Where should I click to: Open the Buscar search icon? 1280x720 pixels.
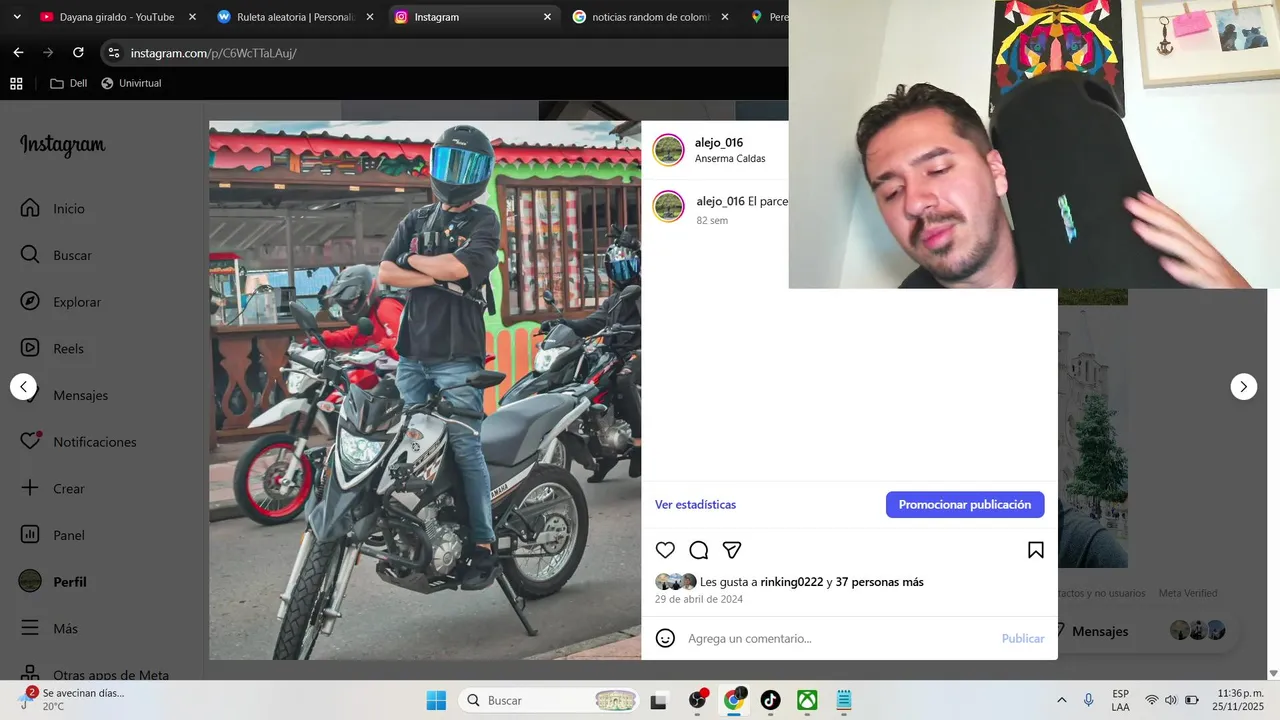click(30, 255)
